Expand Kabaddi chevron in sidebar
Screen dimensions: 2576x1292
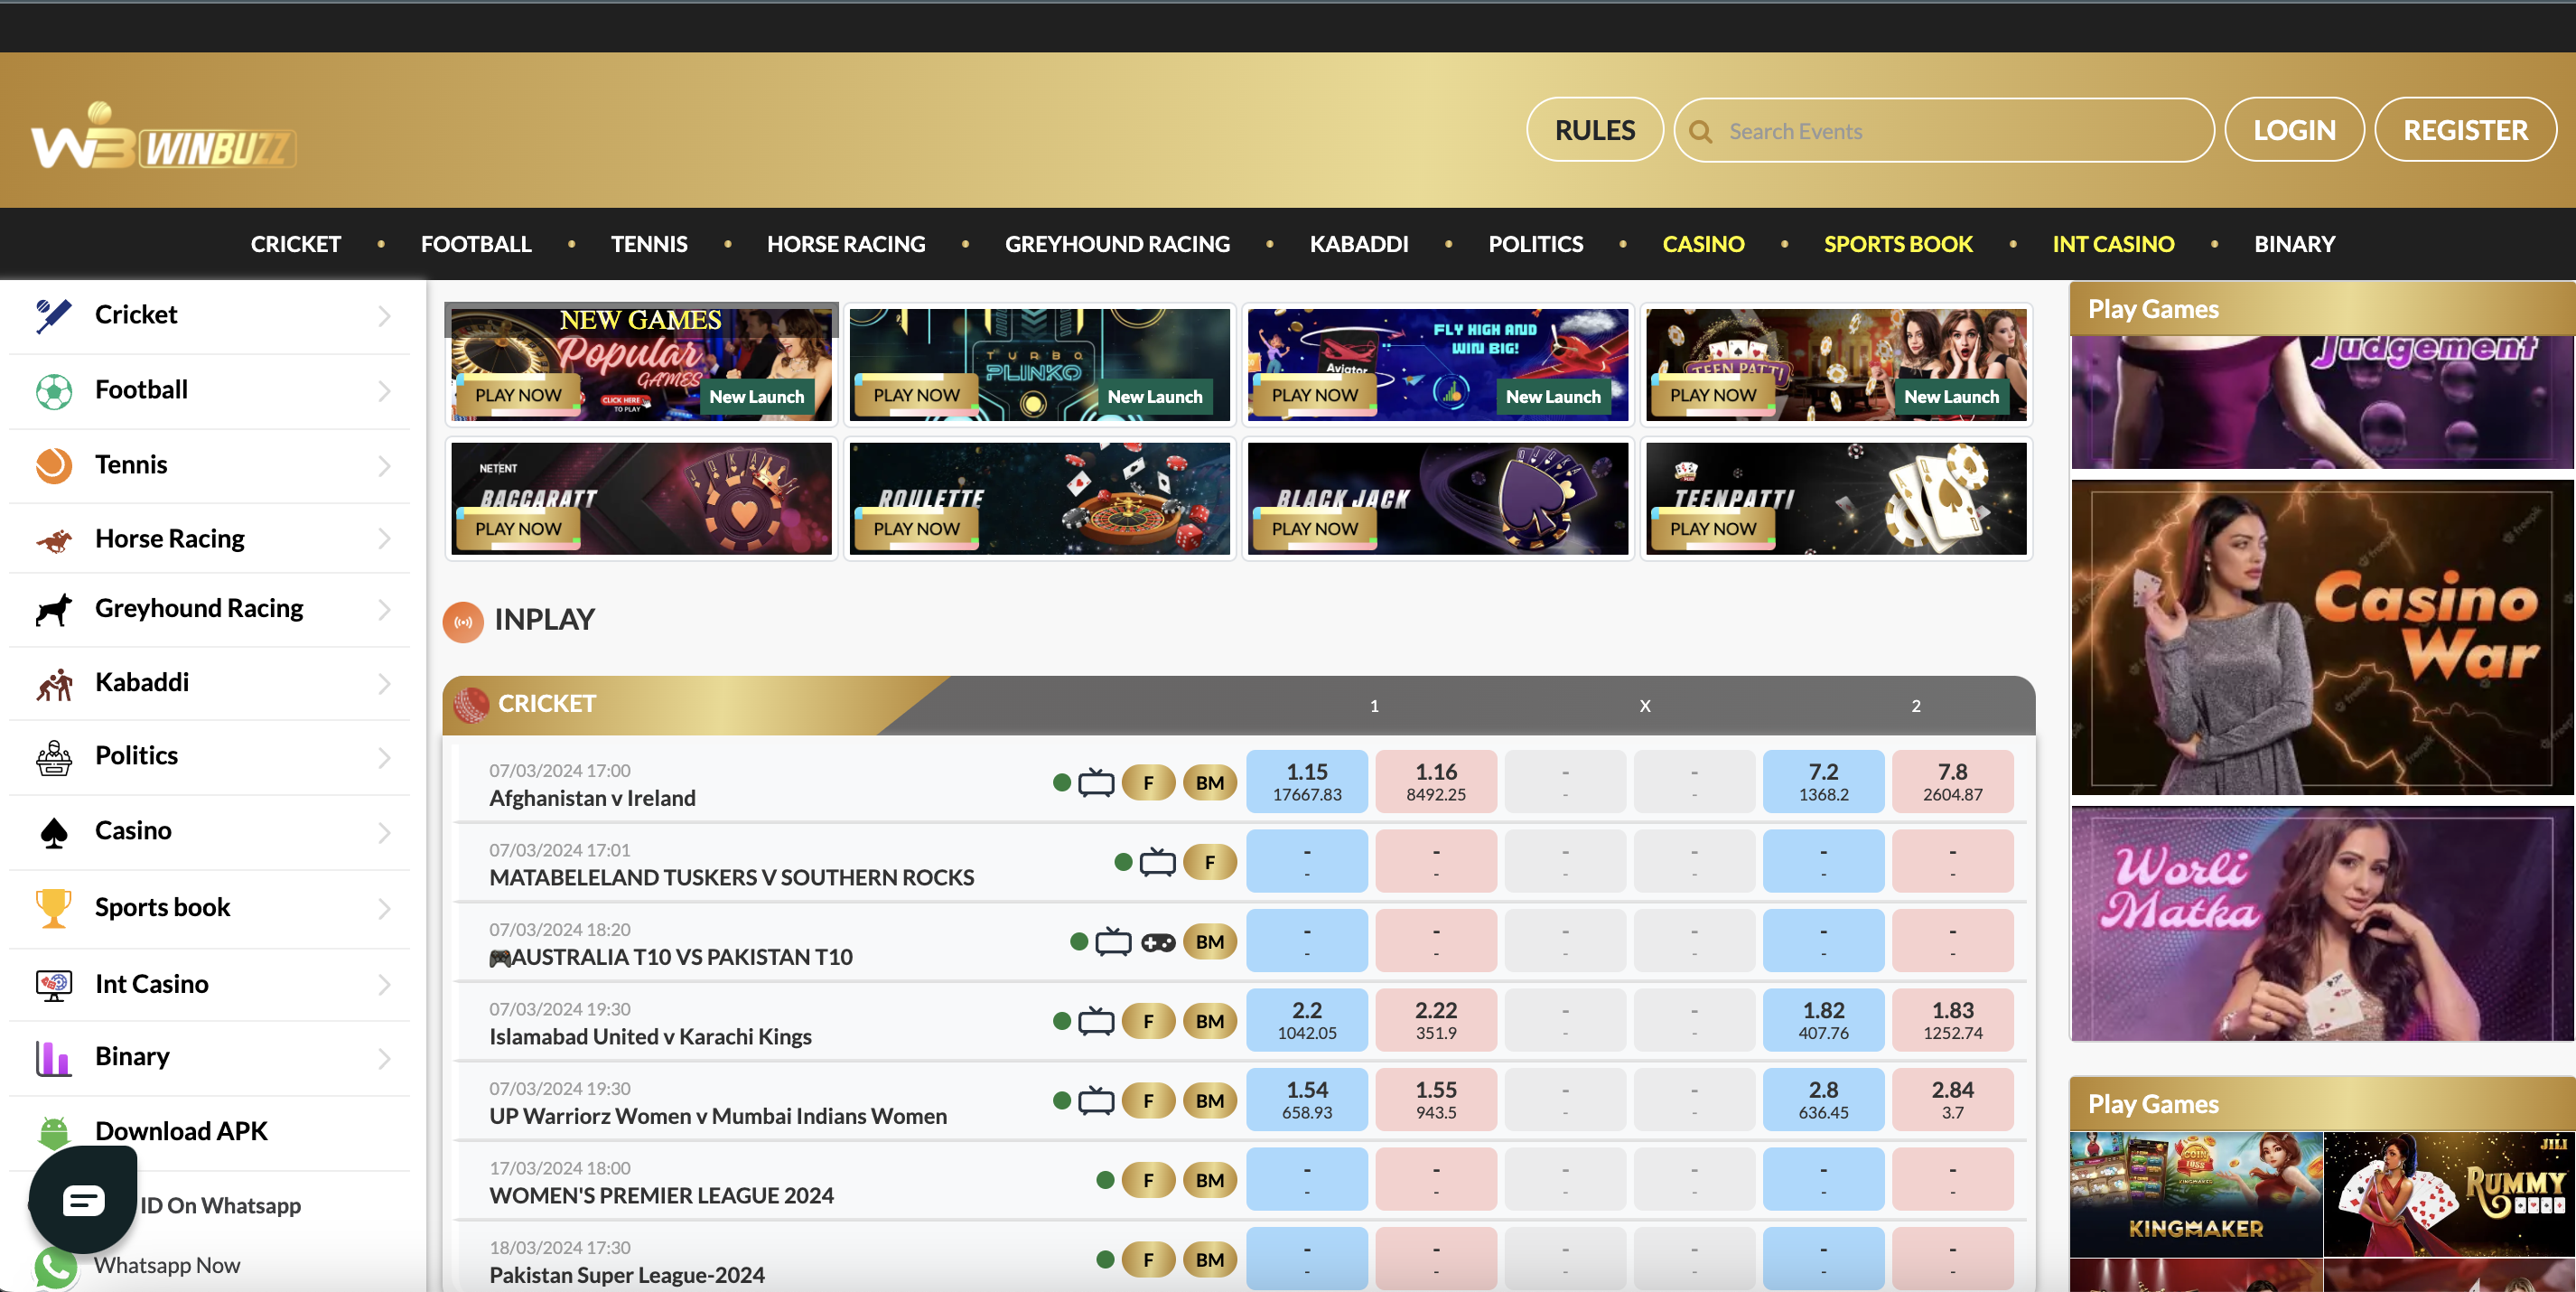tap(385, 684)
